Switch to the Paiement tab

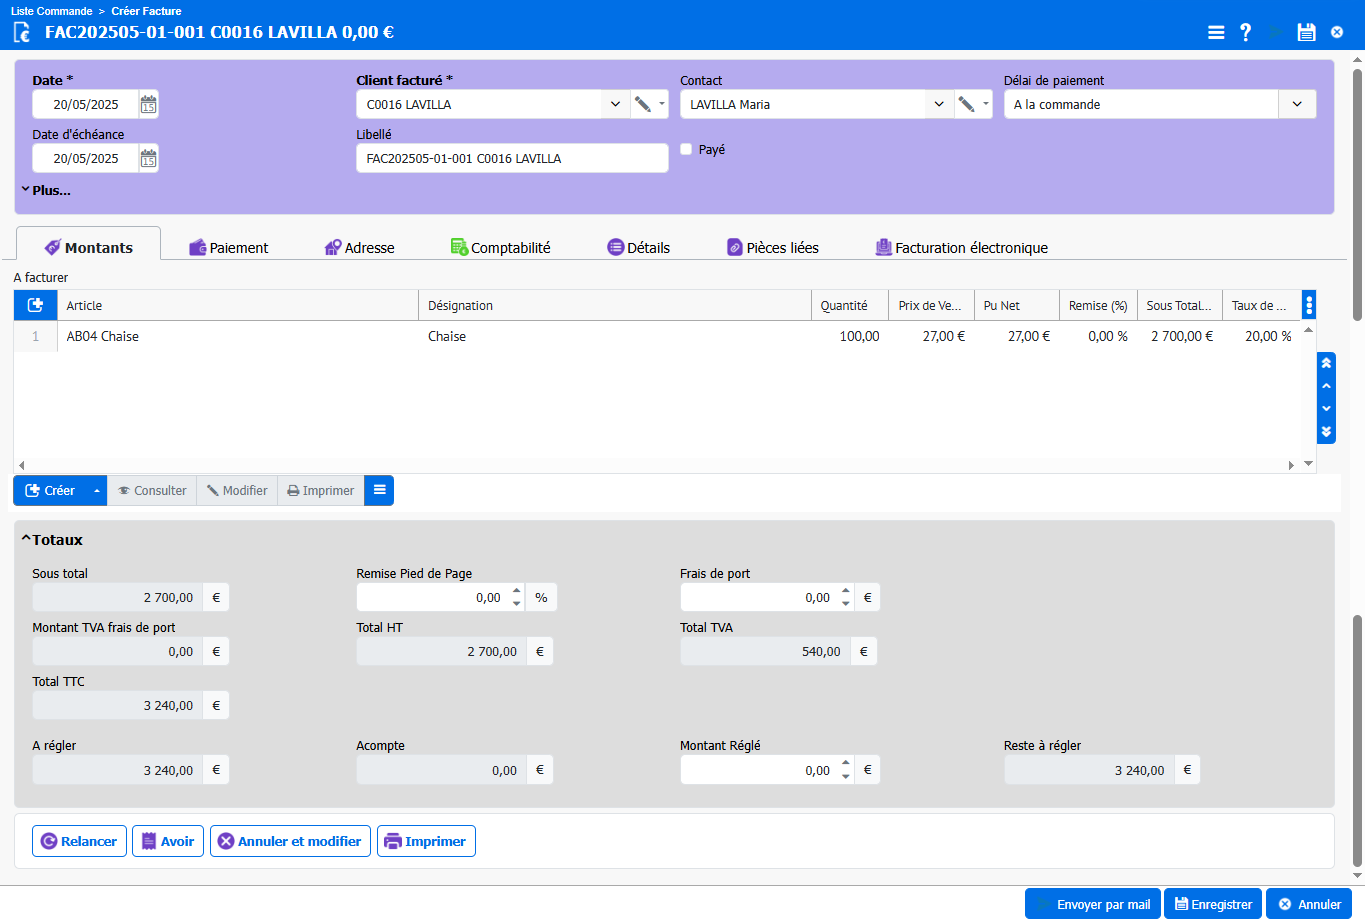[228, 247]
